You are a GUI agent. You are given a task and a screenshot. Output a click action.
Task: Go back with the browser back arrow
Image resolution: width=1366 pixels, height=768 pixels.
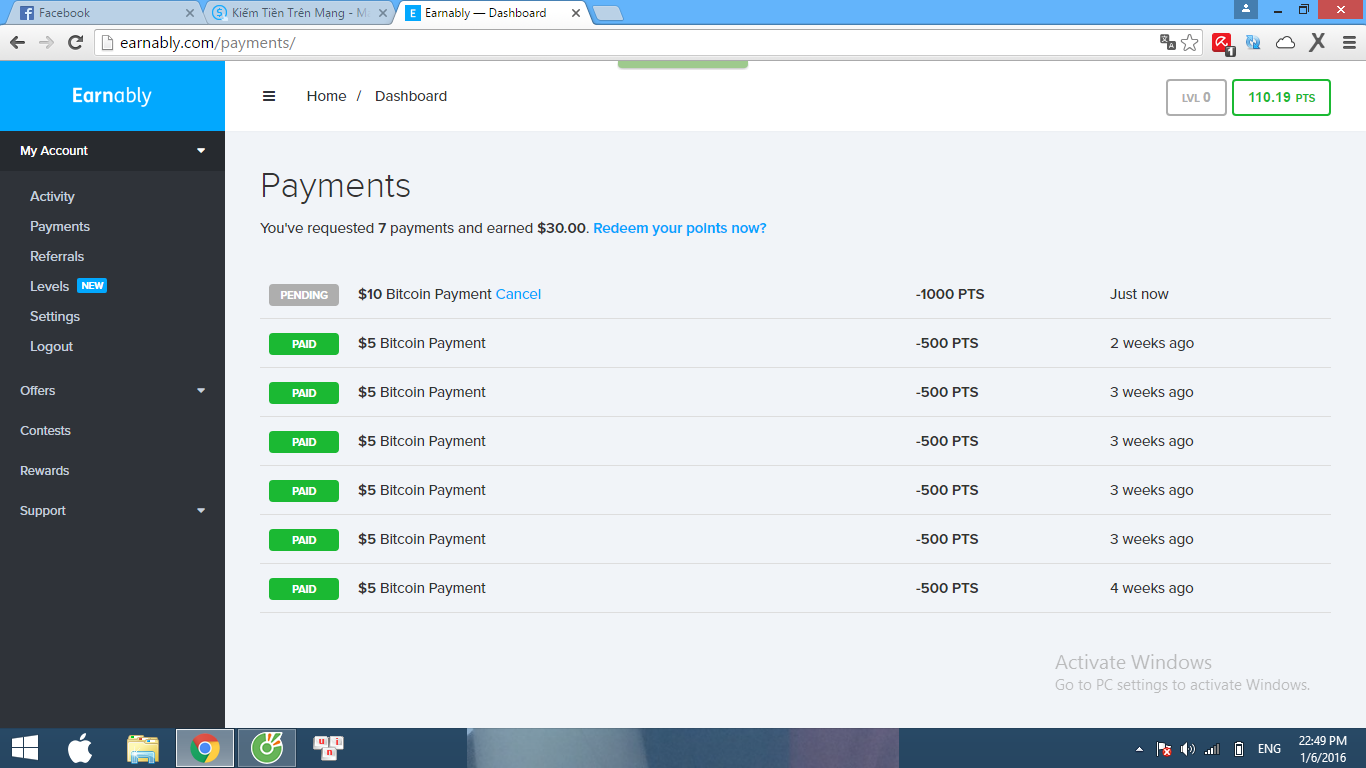[17, 42]
